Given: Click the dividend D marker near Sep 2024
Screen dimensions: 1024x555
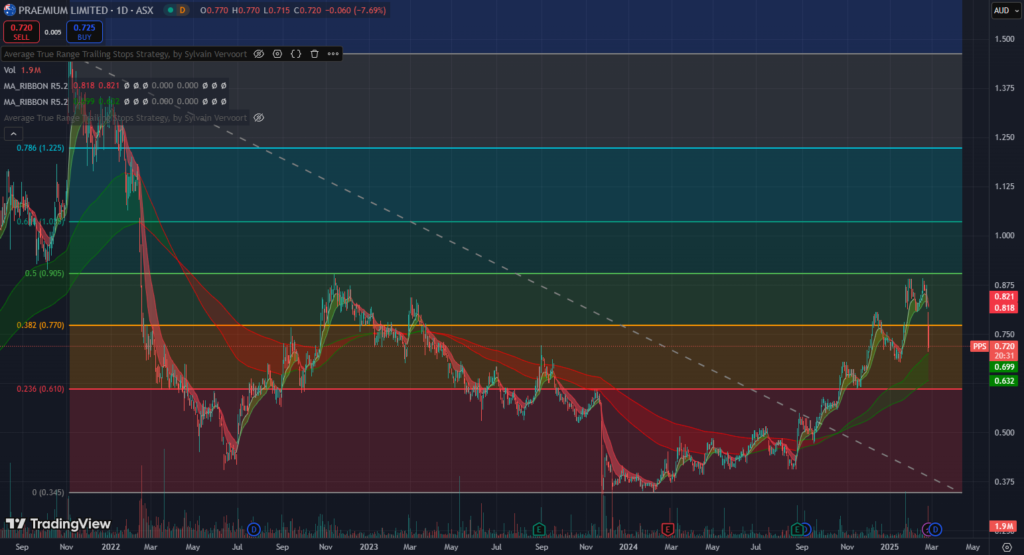Looking at the screenshot, I should (806, 529).
